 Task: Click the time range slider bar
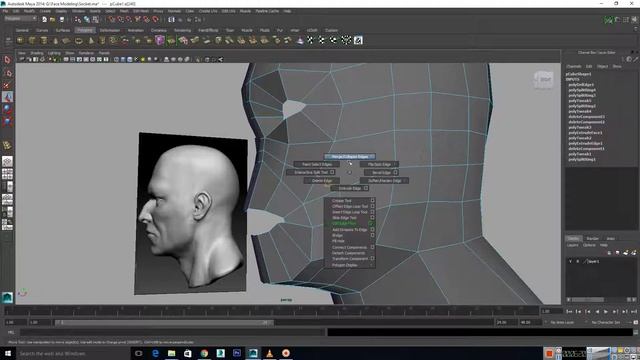tap(164, 322)
